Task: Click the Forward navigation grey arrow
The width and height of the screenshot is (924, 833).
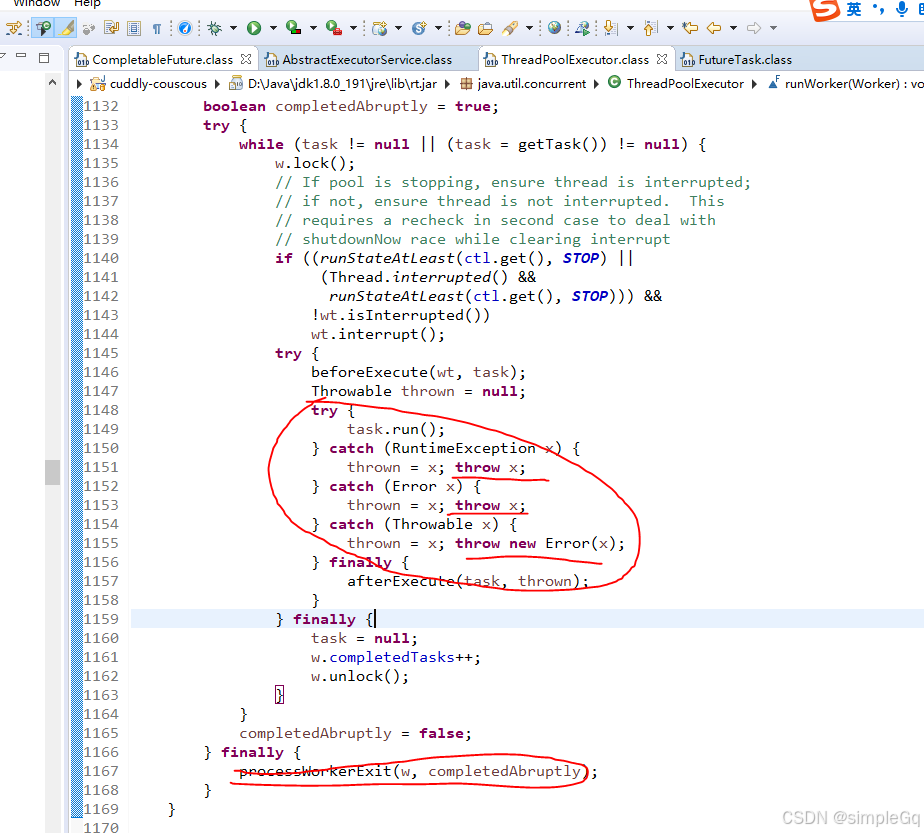Action: (x=754, y=28)
